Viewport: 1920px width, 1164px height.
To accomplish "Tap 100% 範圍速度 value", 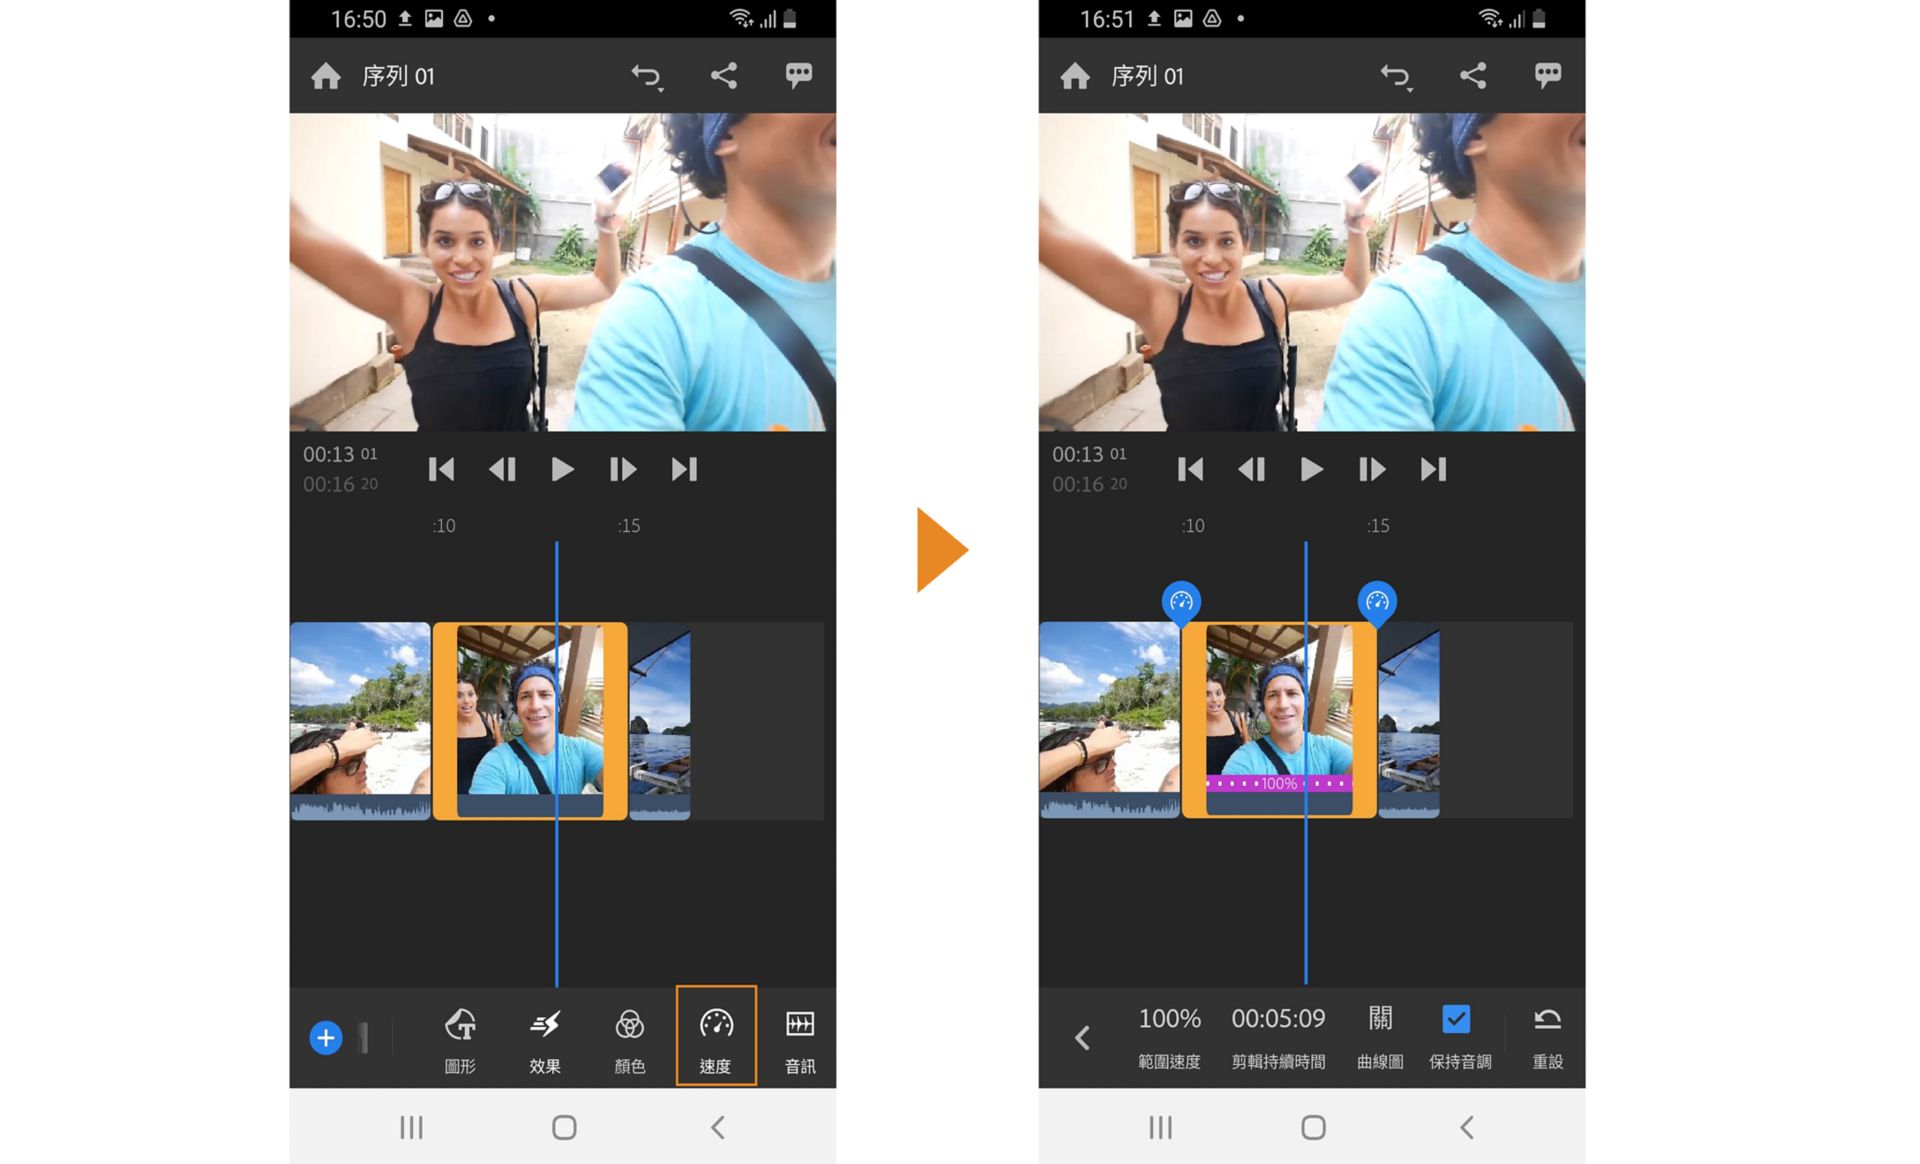I will point(1169,1019).
